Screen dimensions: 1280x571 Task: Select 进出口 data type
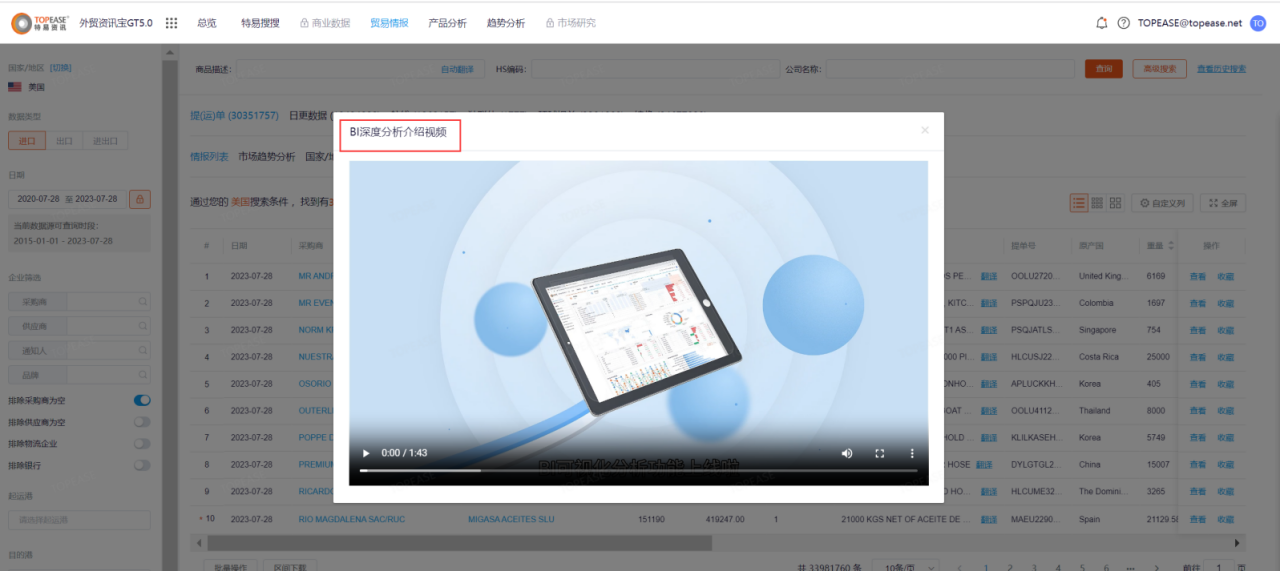pyautogui.click(x=105, y=141)
